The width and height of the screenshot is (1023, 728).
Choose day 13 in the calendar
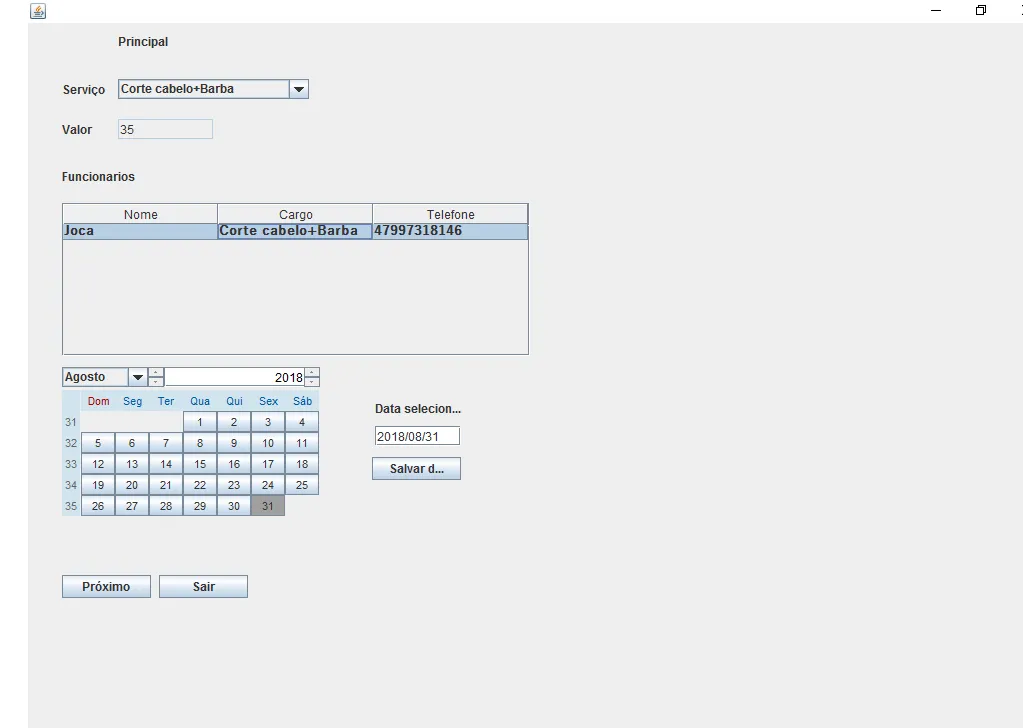132,464
